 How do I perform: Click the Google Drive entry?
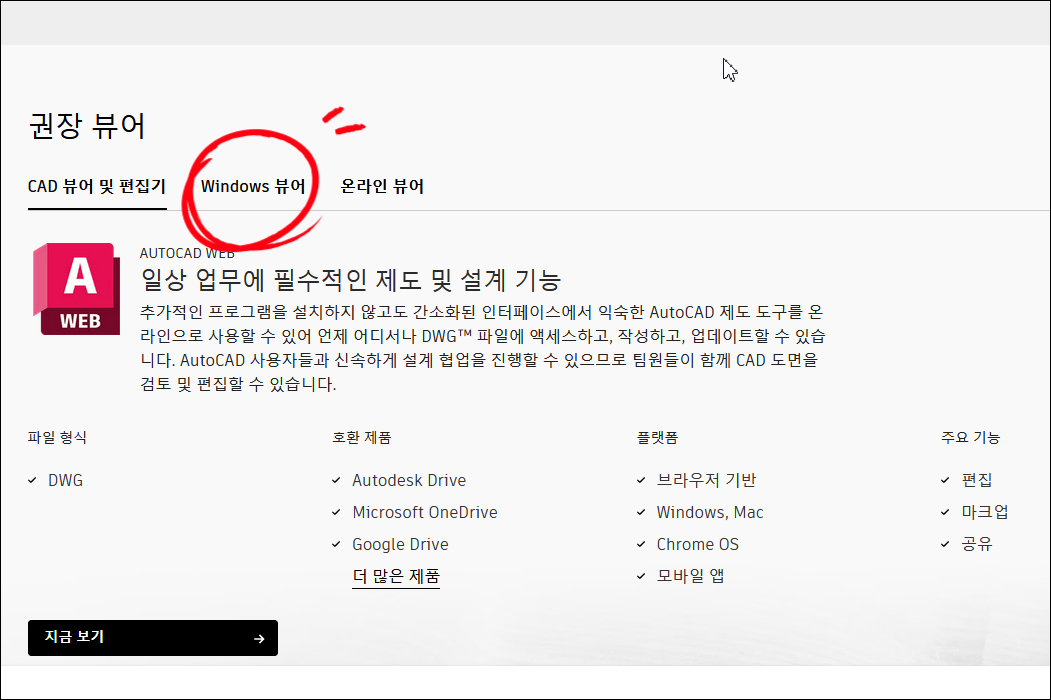(x=400, y=544)
